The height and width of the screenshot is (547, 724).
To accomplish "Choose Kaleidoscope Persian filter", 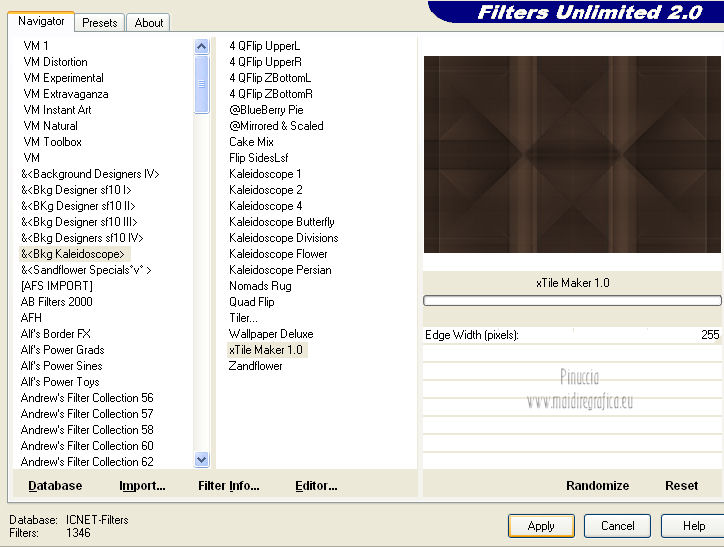I will pyautogui.click(x=280, y=270).
